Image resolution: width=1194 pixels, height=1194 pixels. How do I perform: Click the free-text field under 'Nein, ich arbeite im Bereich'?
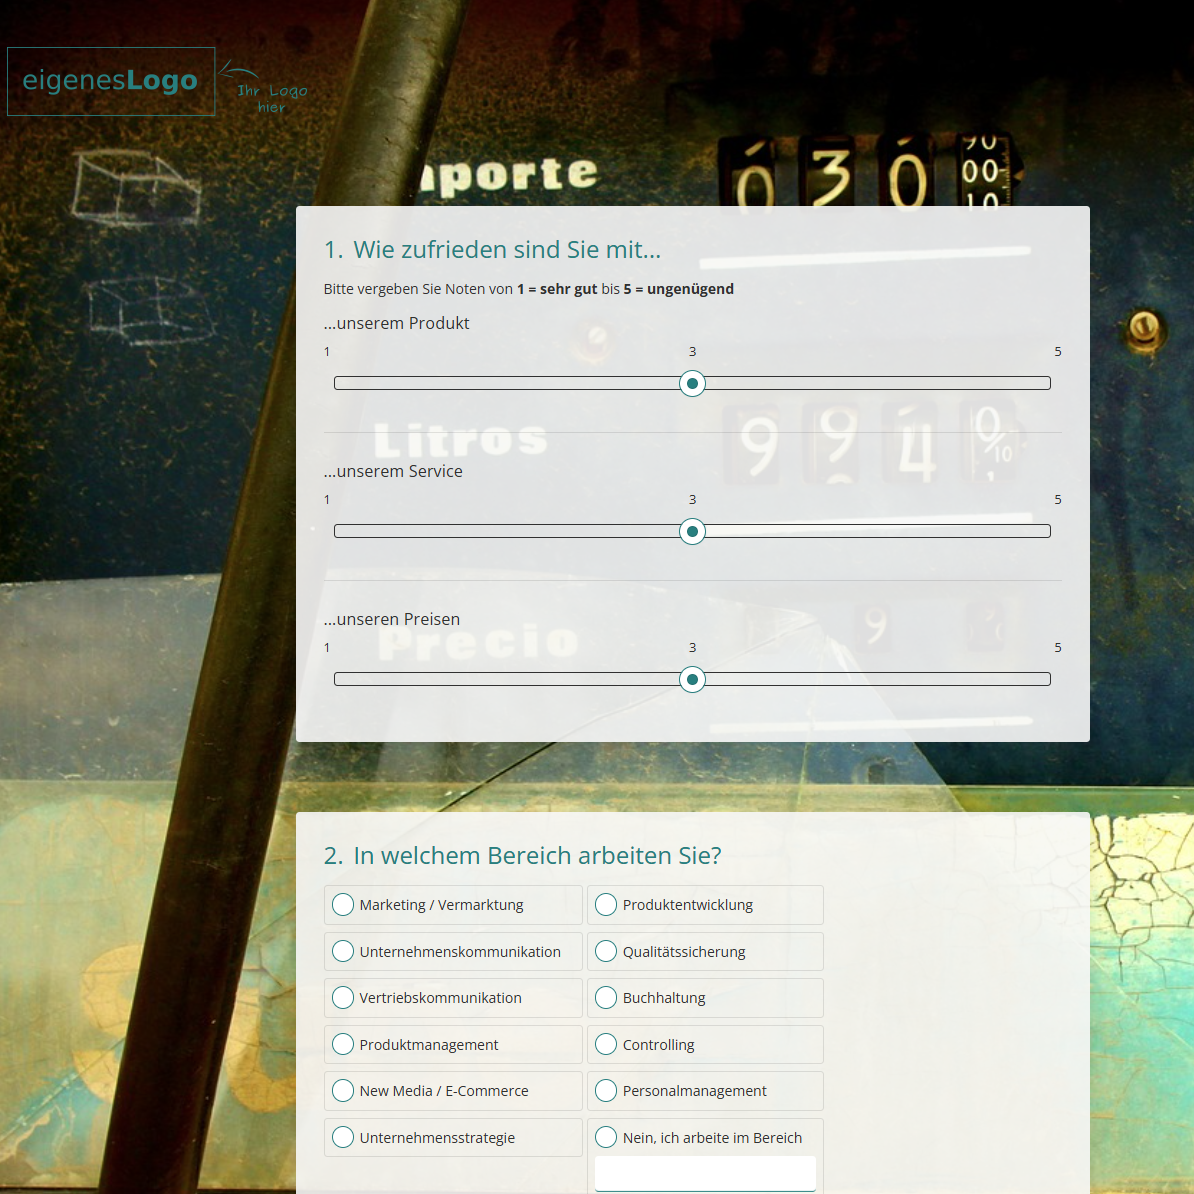[x=705, y=1173]
